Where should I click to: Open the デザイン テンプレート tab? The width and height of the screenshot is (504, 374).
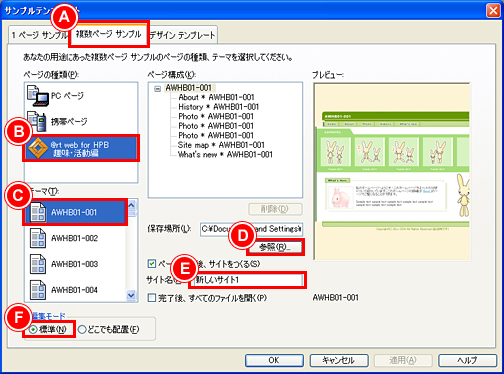(182, 35)
